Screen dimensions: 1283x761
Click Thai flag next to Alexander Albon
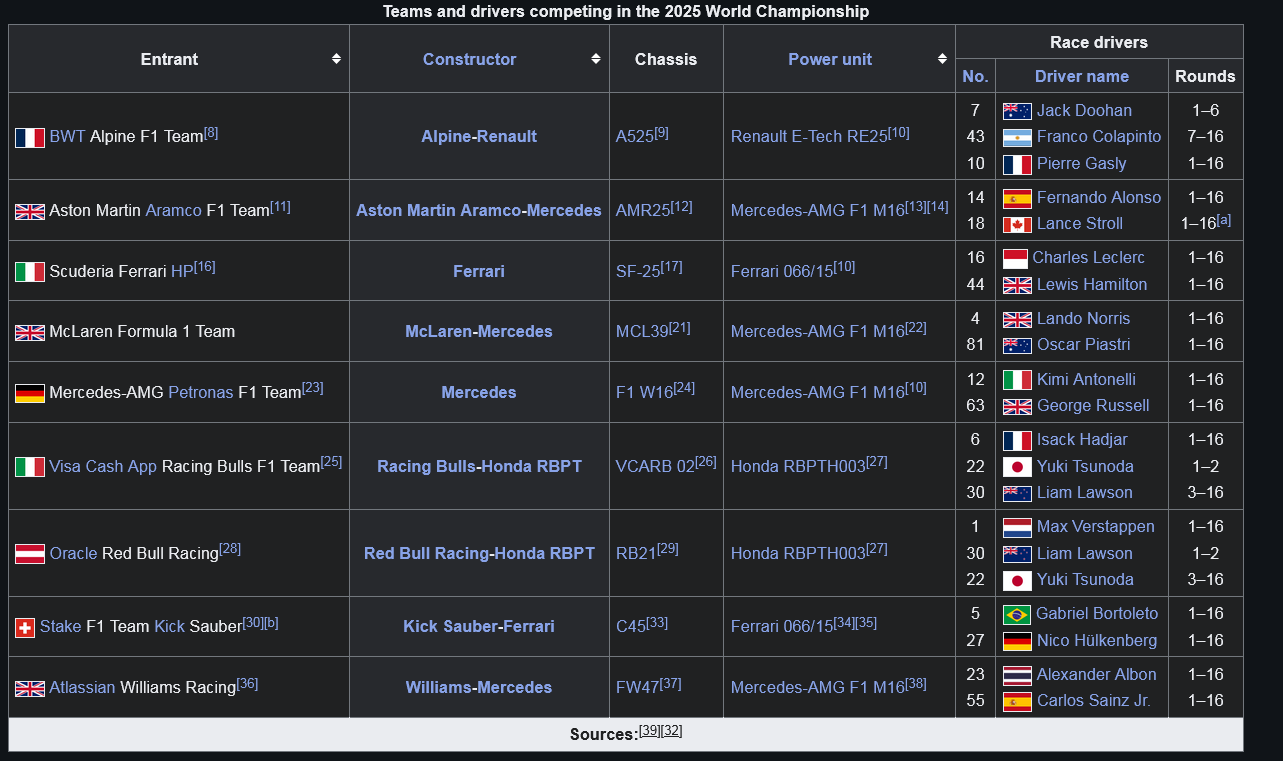pyautogui.click(x=1017, y=675)
